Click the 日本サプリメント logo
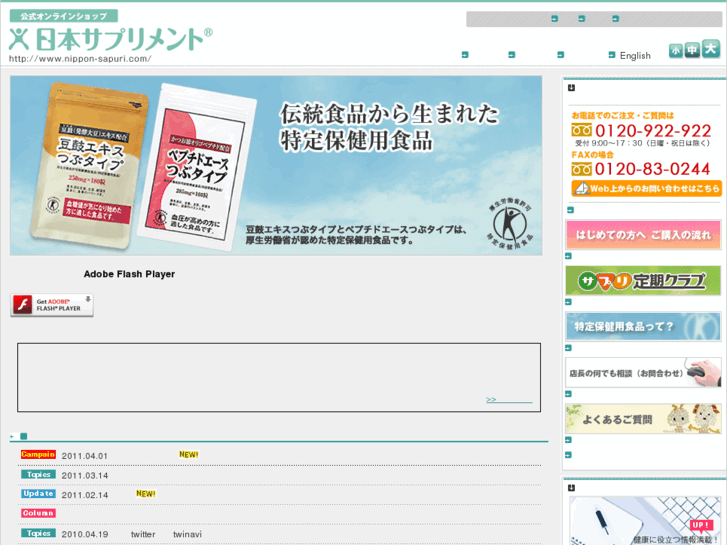Screen dimensions: 727x545 click(x=110, y=39)
